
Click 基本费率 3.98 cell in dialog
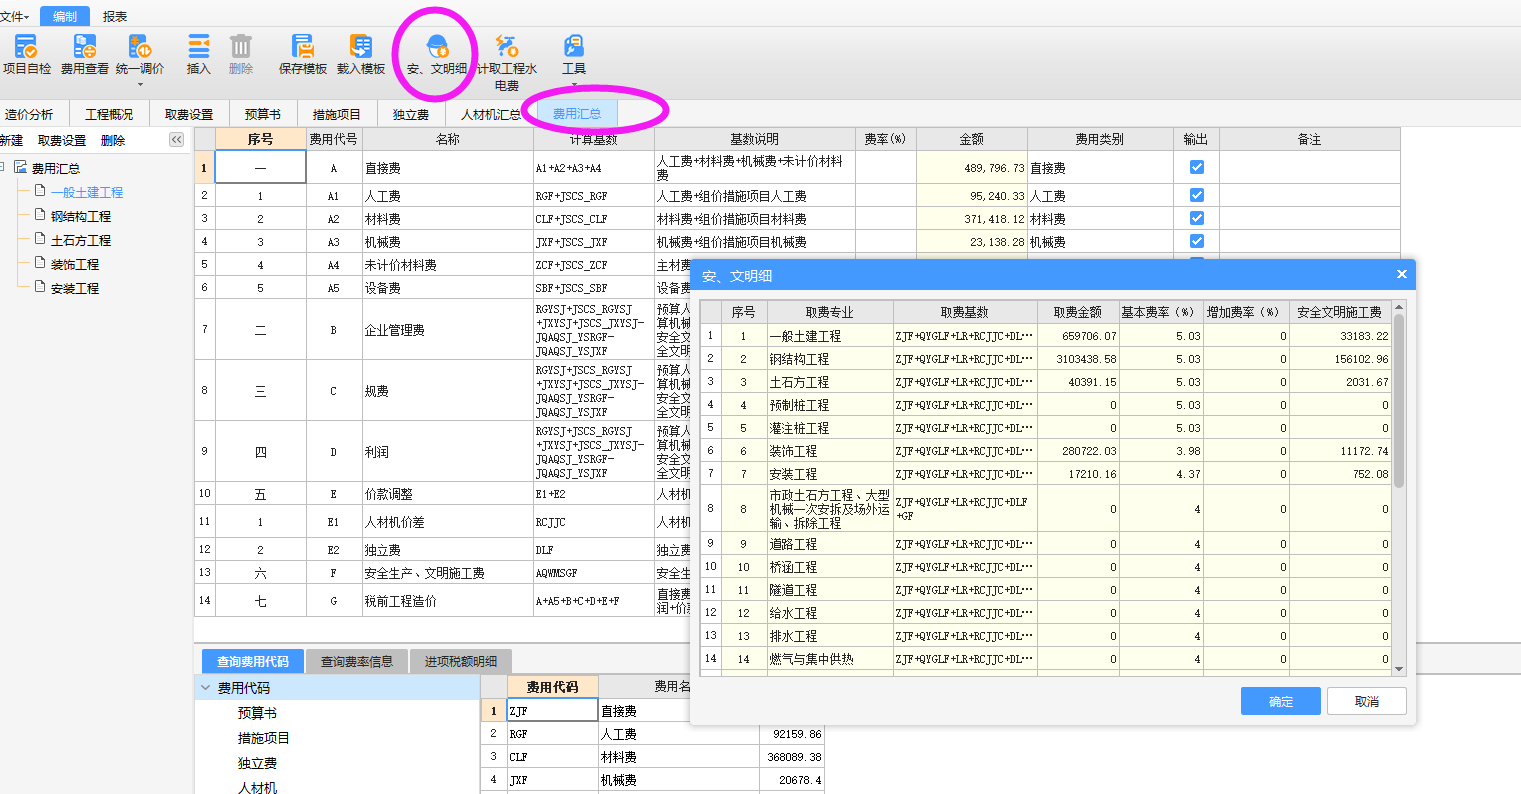[1161, 451]
